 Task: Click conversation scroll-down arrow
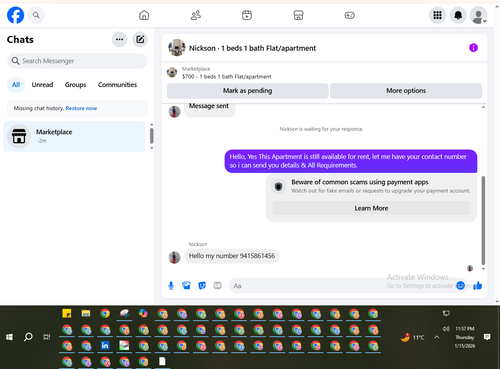(x=483, y=269)
